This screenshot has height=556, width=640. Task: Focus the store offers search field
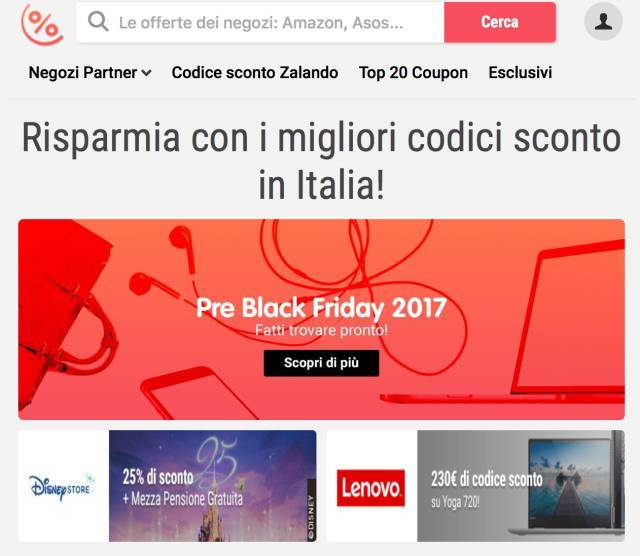pyautogui.click(x=260, y=22)
